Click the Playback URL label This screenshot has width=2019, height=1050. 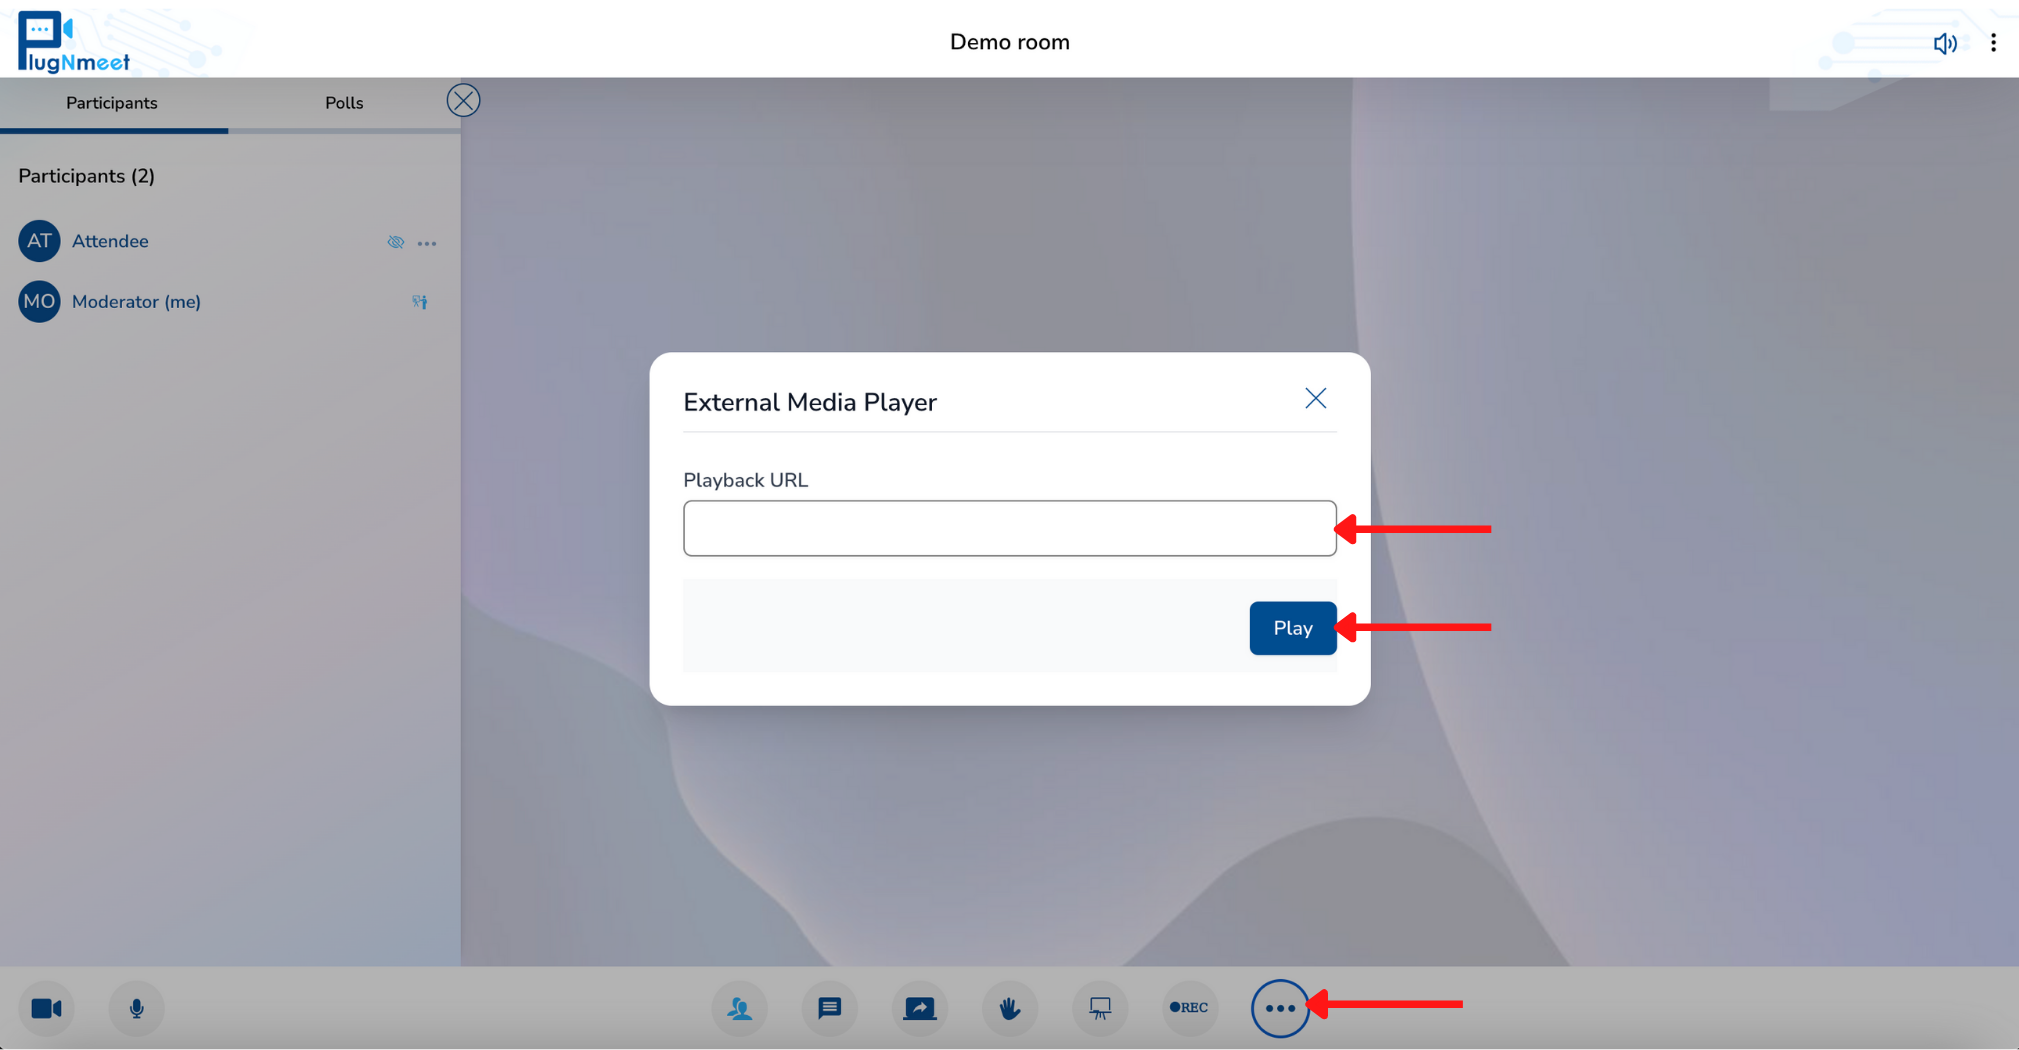click(x=746, y=480)
